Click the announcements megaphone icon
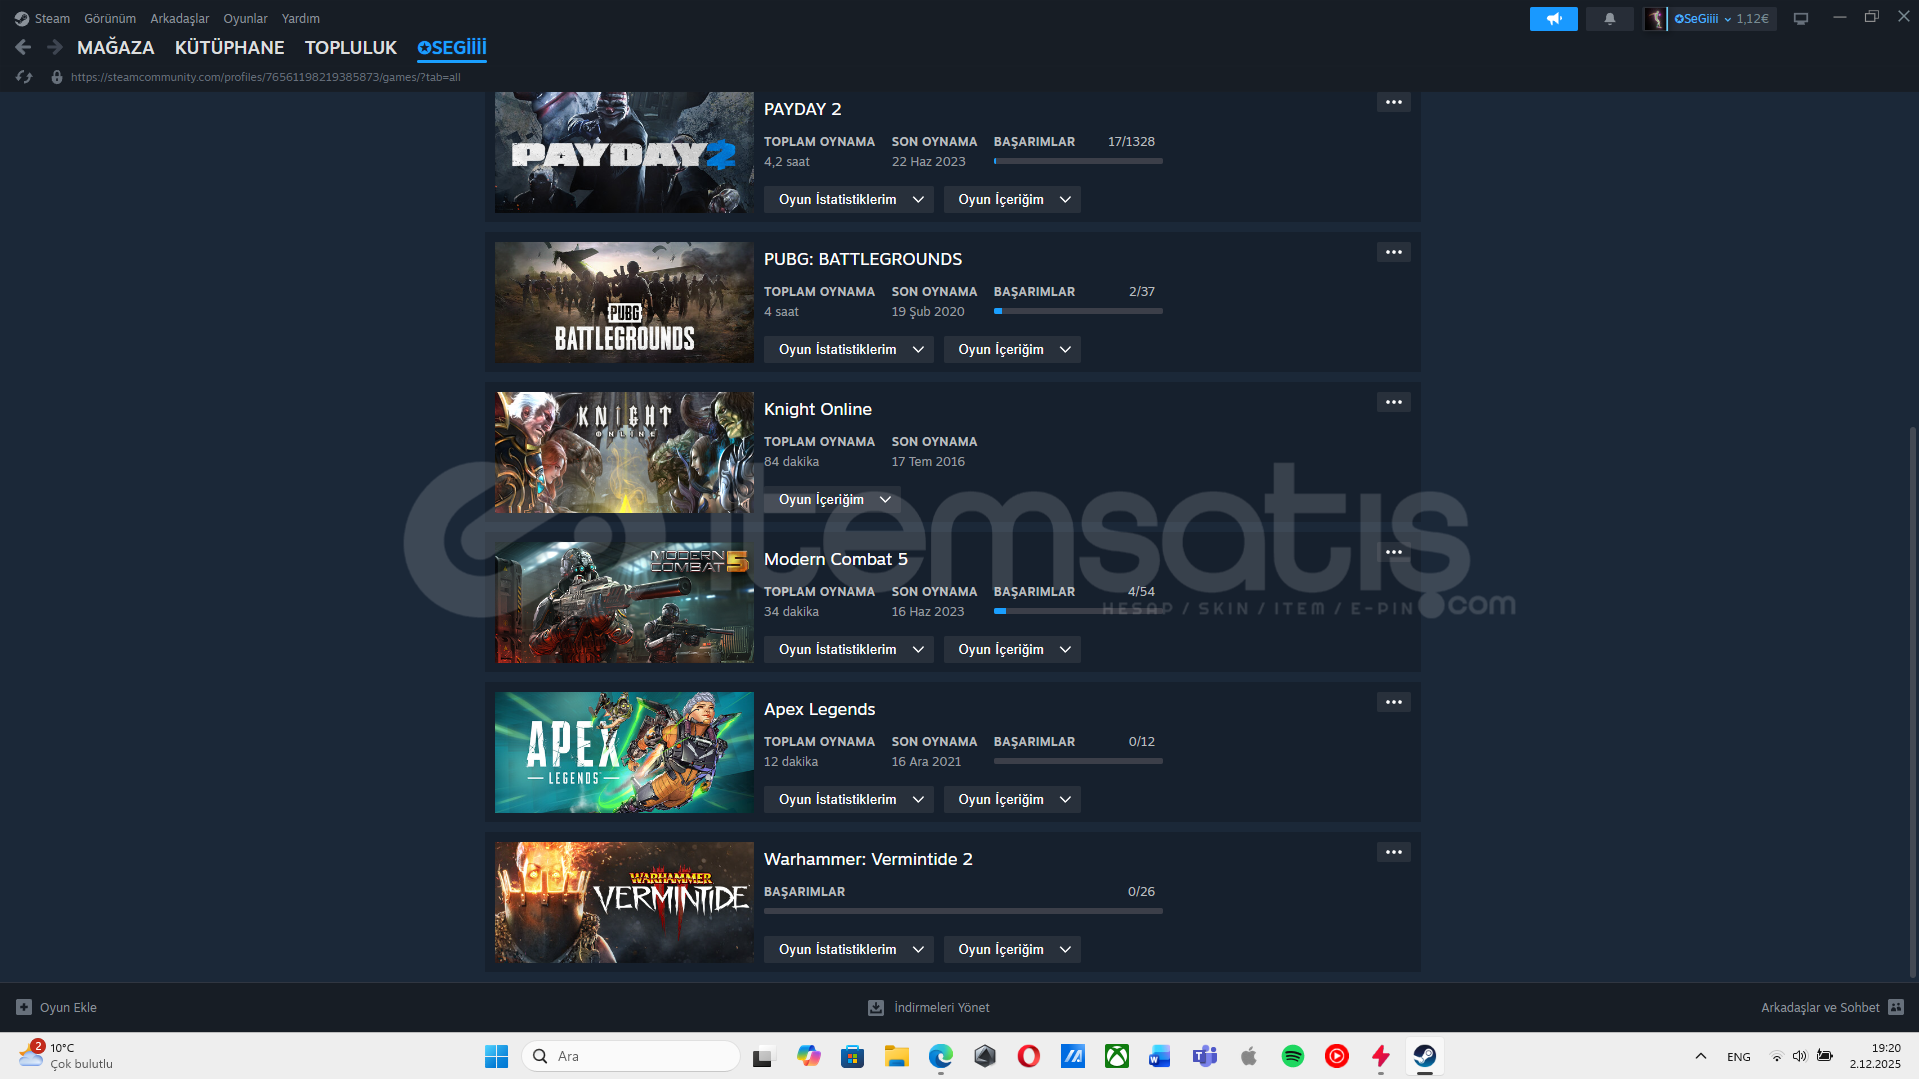1919x1079 pixels. coord(1553,19)
